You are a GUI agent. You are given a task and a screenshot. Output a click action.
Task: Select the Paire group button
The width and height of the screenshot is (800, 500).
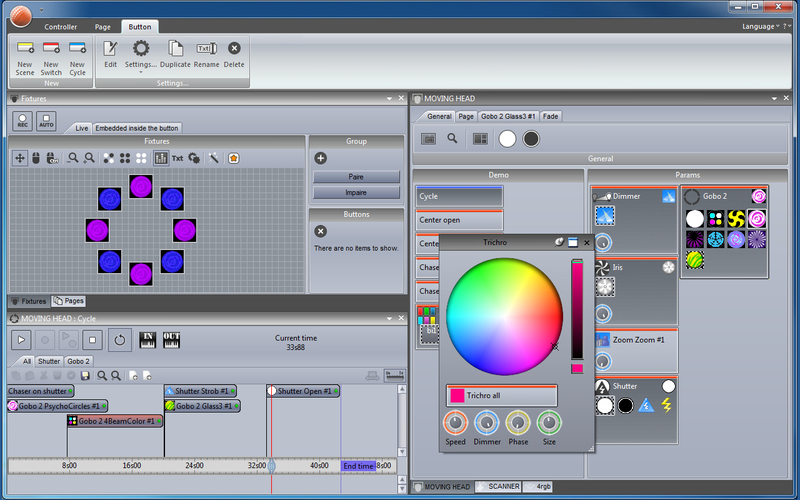(x=356, y=177)
